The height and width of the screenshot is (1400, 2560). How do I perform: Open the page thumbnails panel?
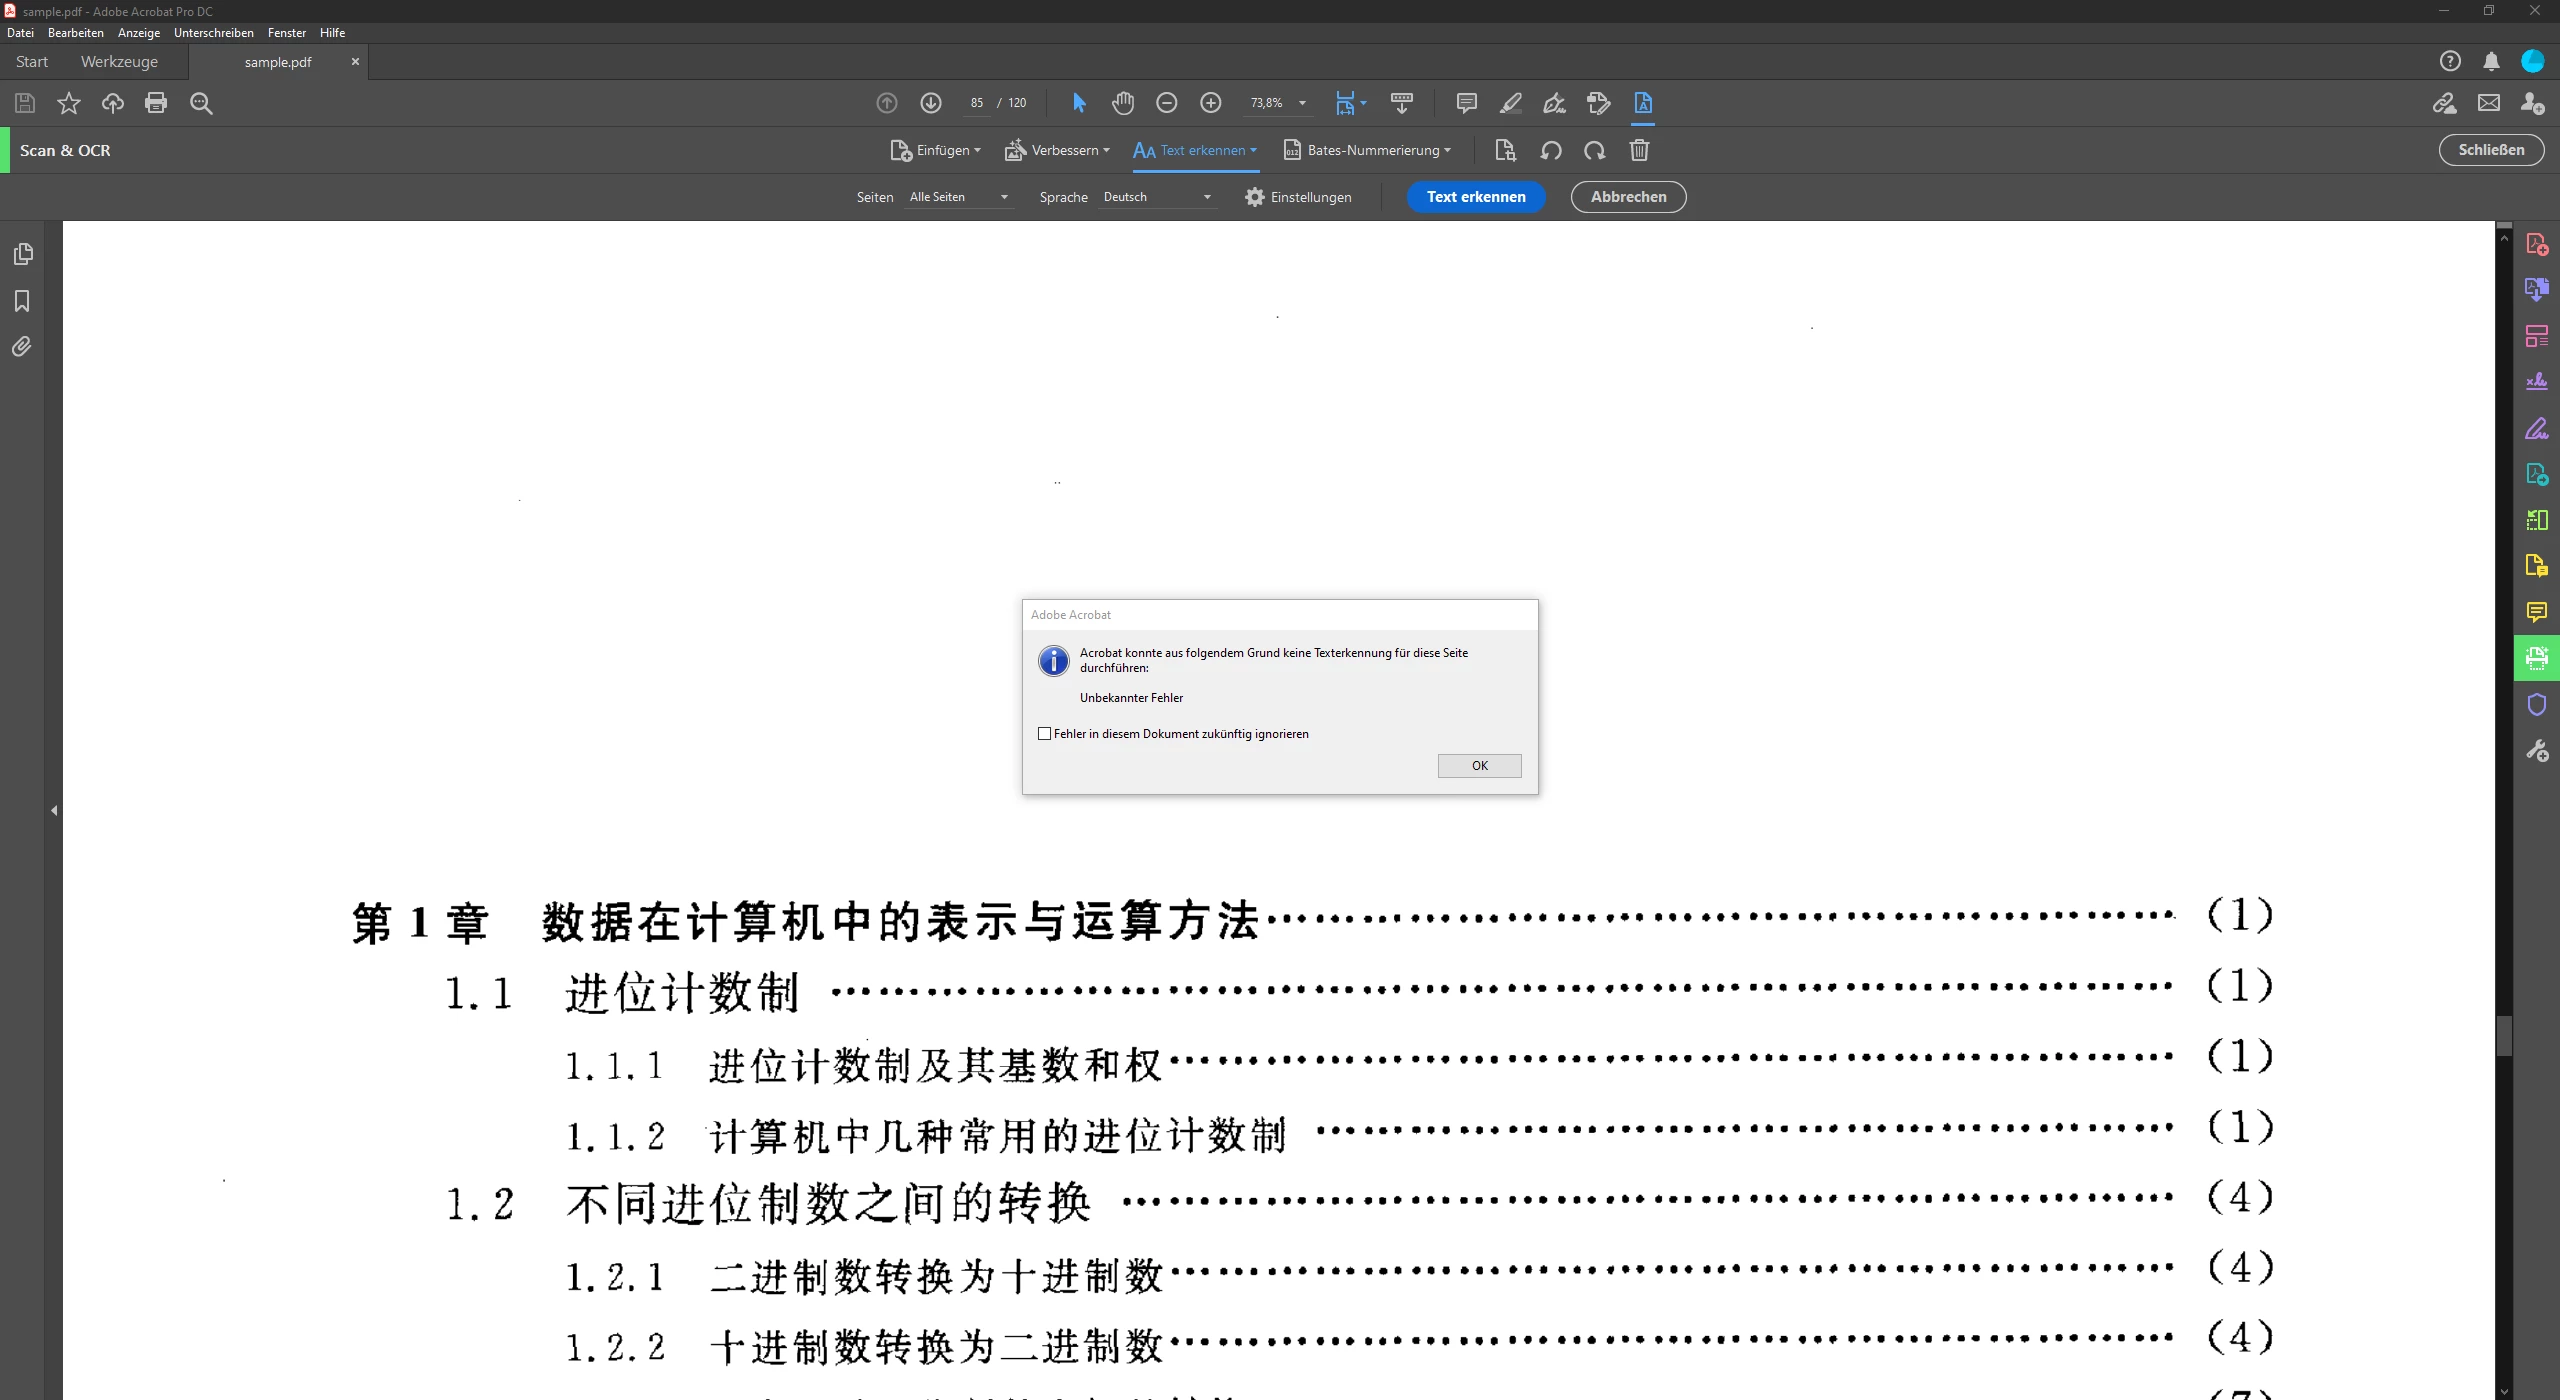coord(23,254)
